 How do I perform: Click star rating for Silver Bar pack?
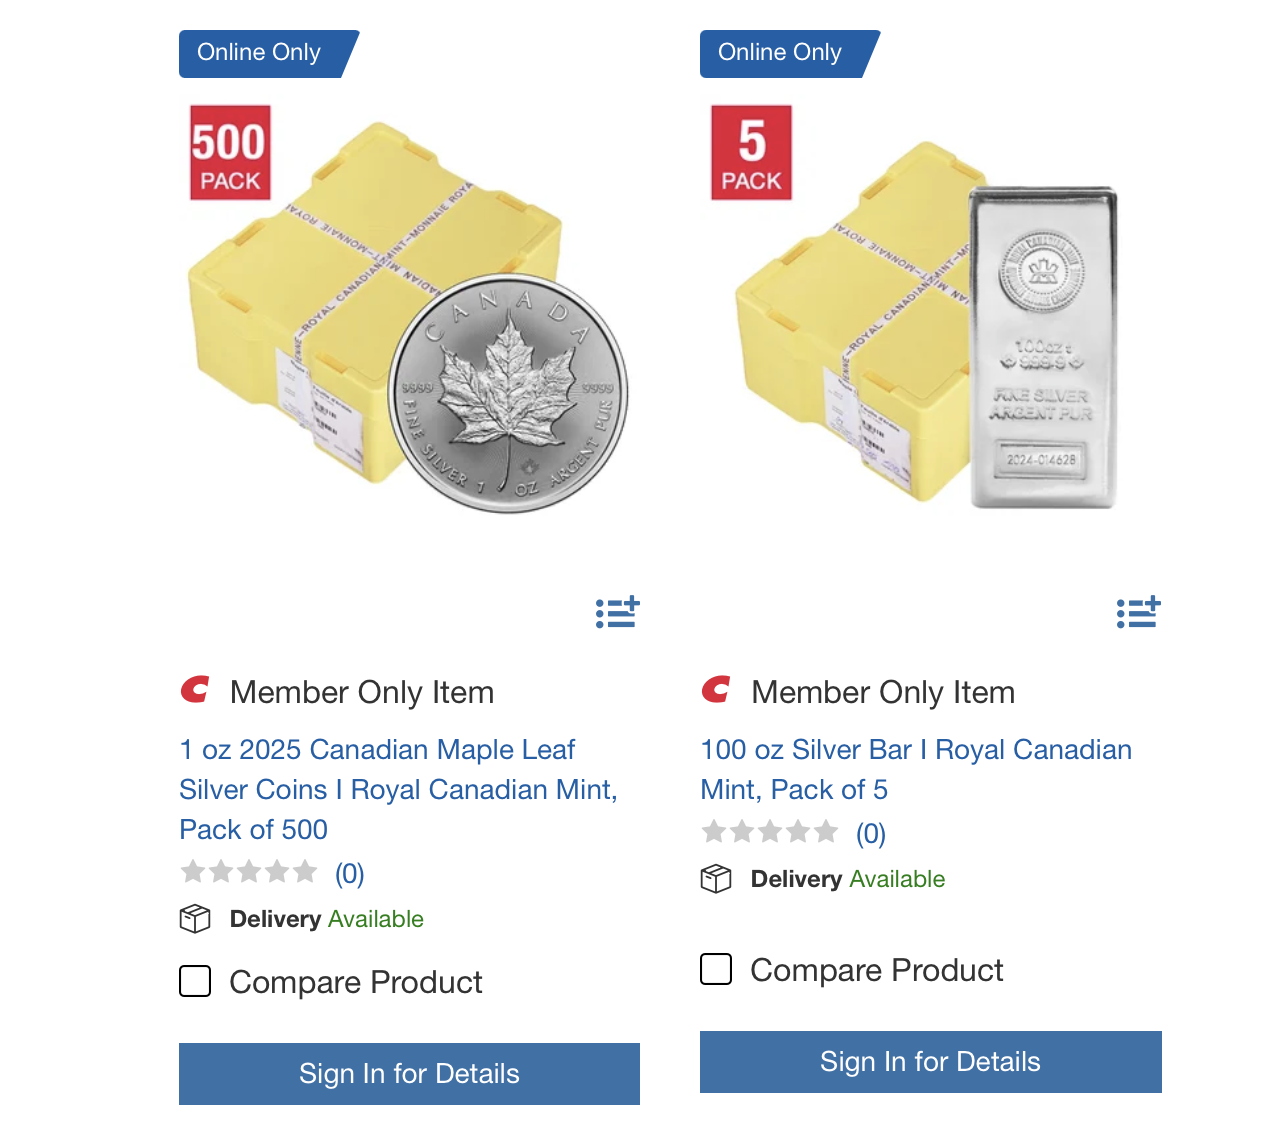click(770, 832)
